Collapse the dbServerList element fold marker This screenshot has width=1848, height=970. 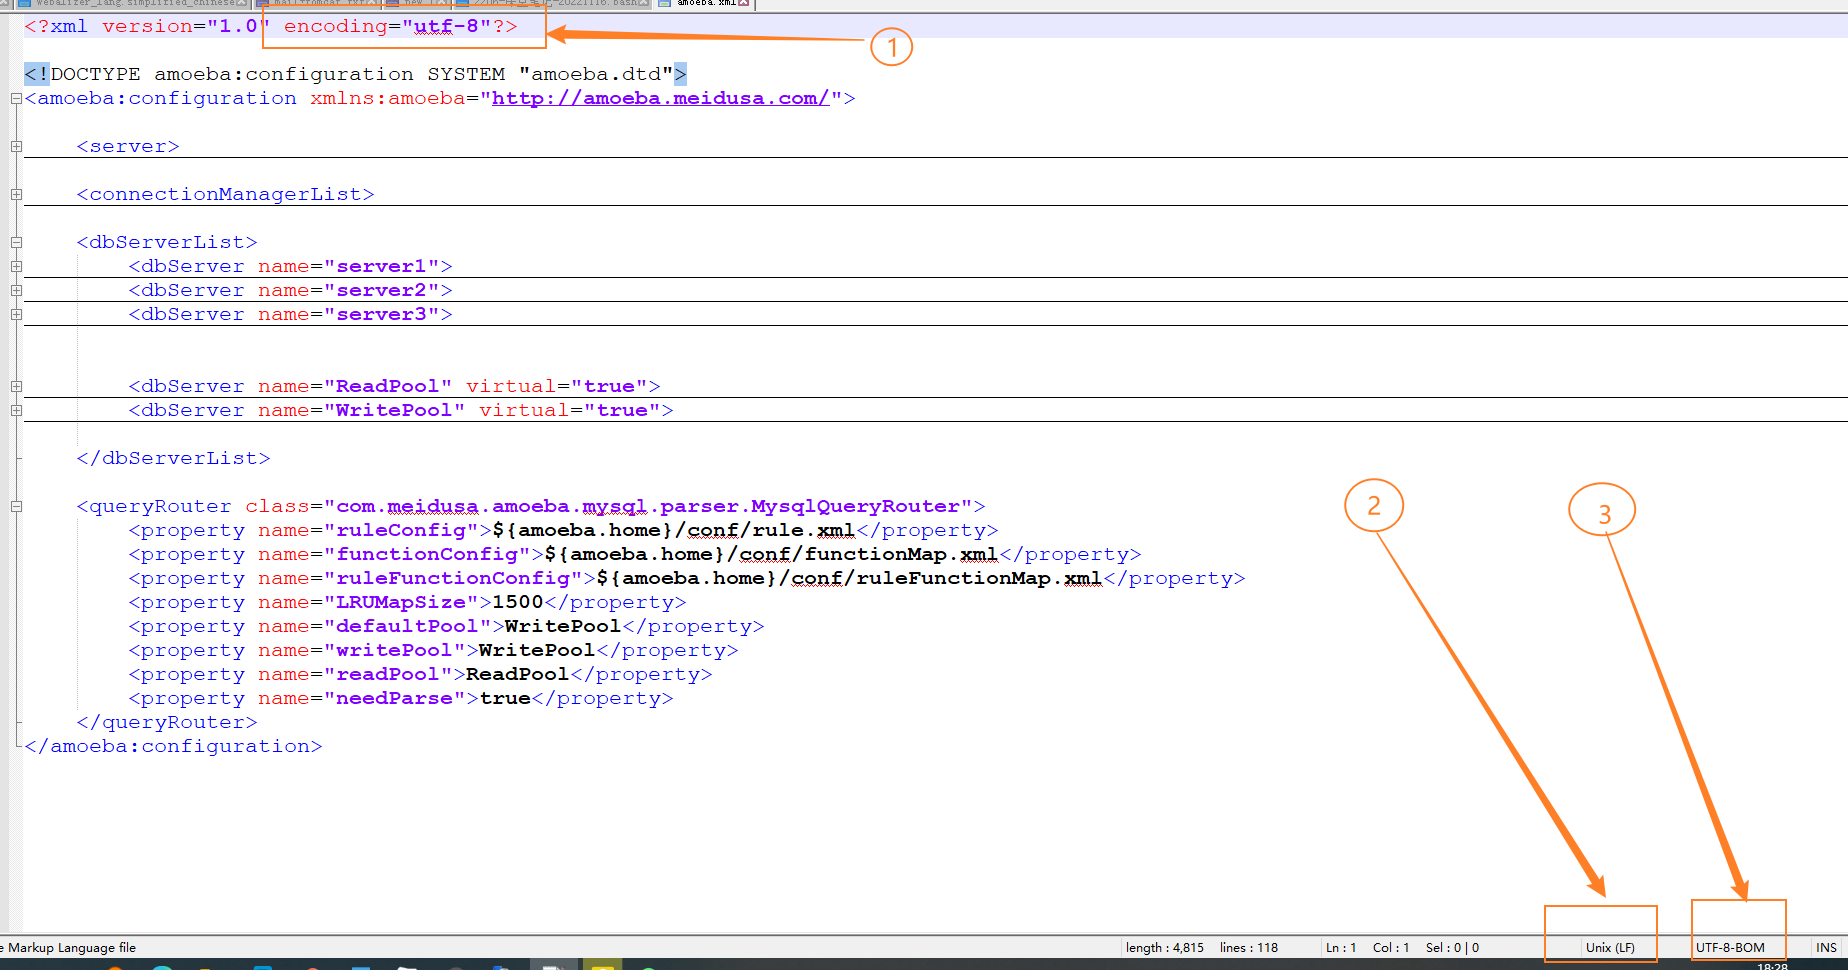[16, 241]
